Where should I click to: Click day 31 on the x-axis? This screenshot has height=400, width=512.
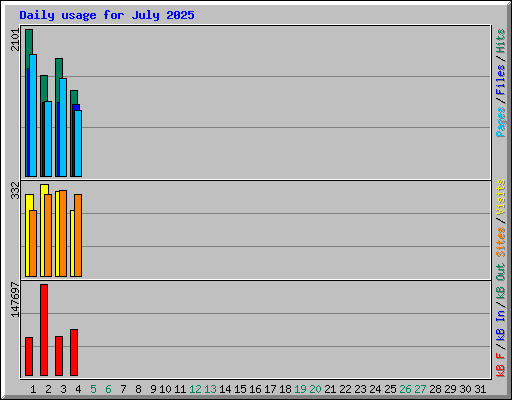[x=480, y=389]
